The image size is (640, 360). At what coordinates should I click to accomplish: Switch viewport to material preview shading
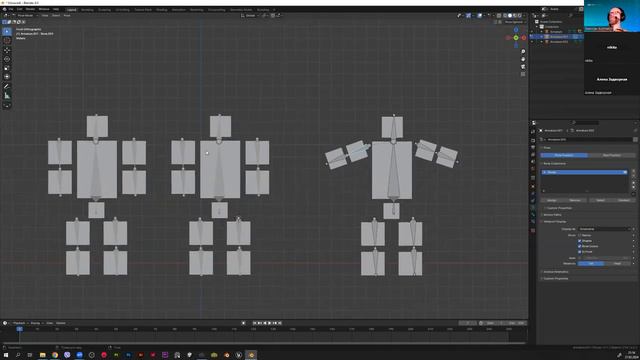coord(515,16)
